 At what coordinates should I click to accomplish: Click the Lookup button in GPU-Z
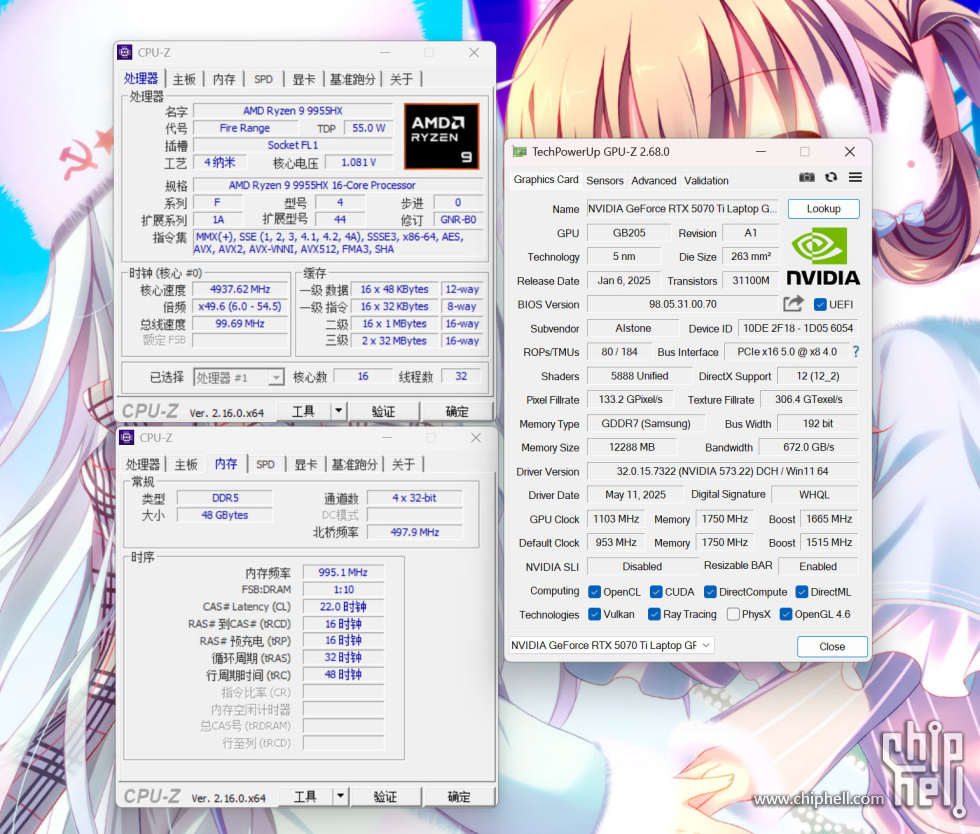[x=823, y=209]
